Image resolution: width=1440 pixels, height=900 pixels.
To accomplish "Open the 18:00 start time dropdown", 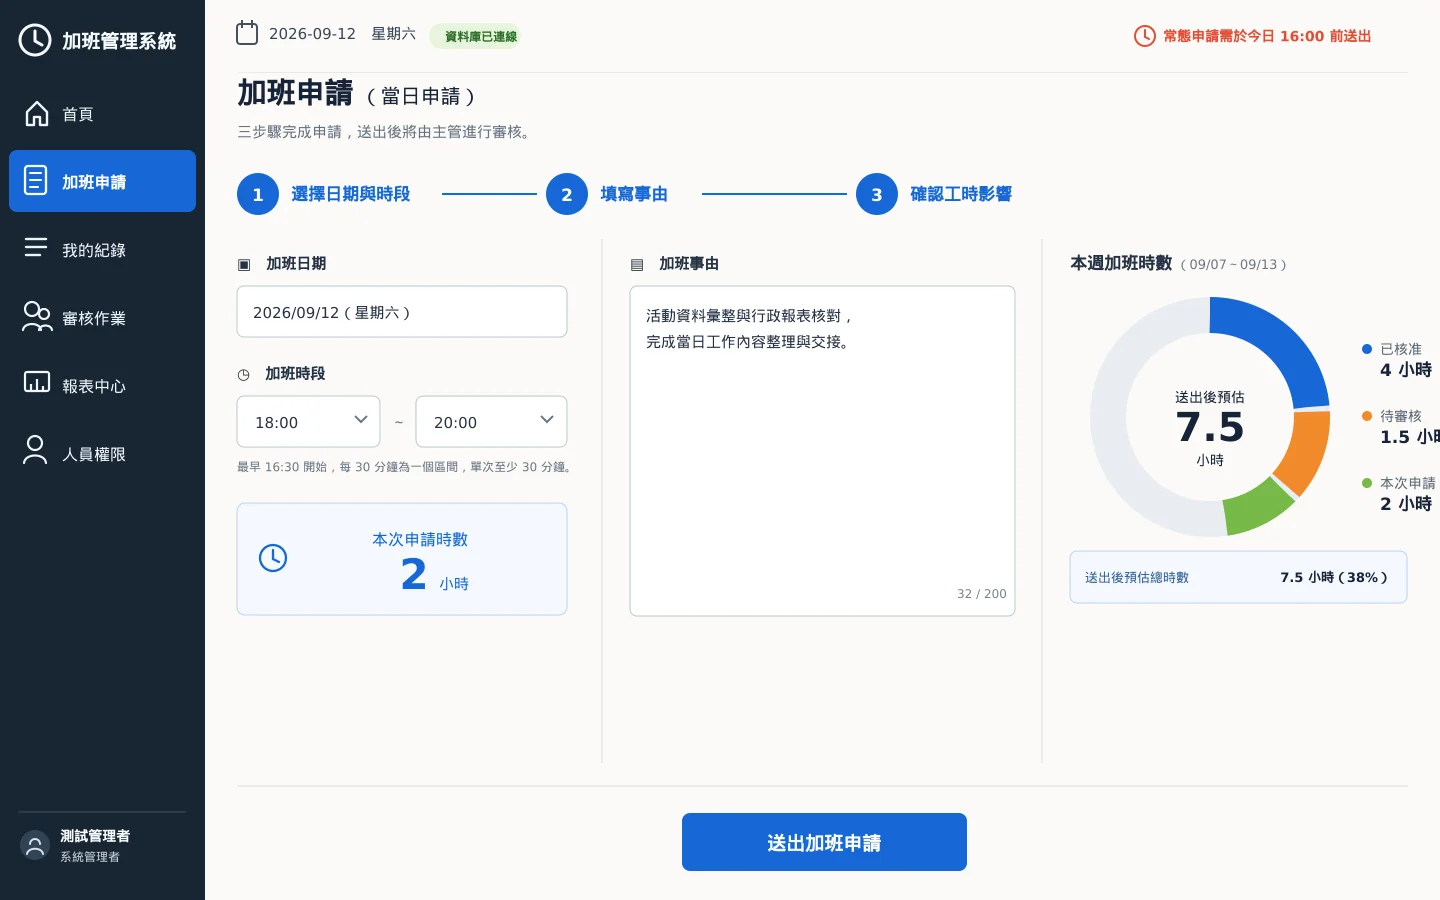I will coord(308,422).
